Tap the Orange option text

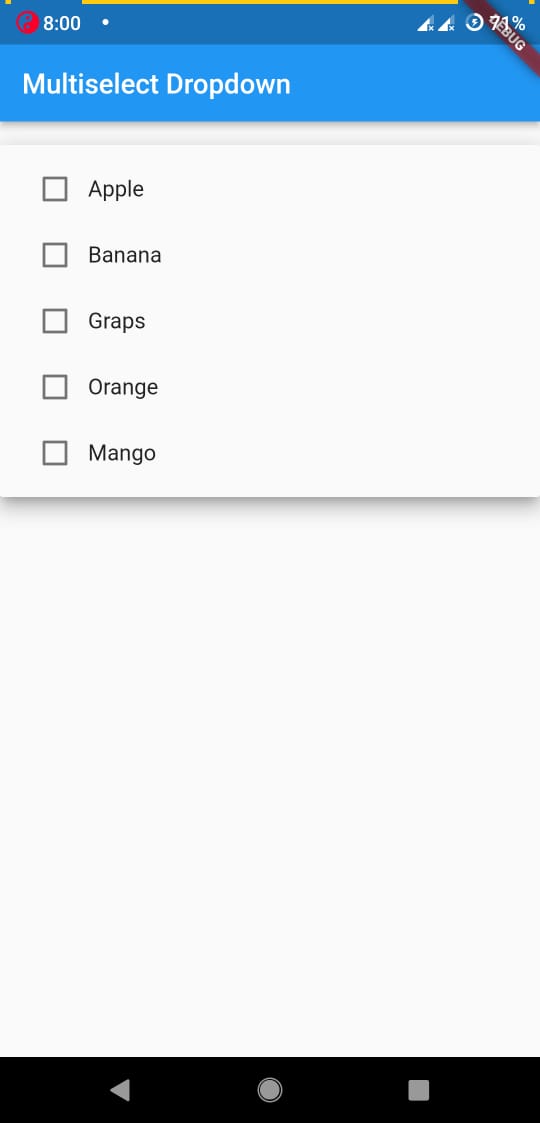click(123, 387)
